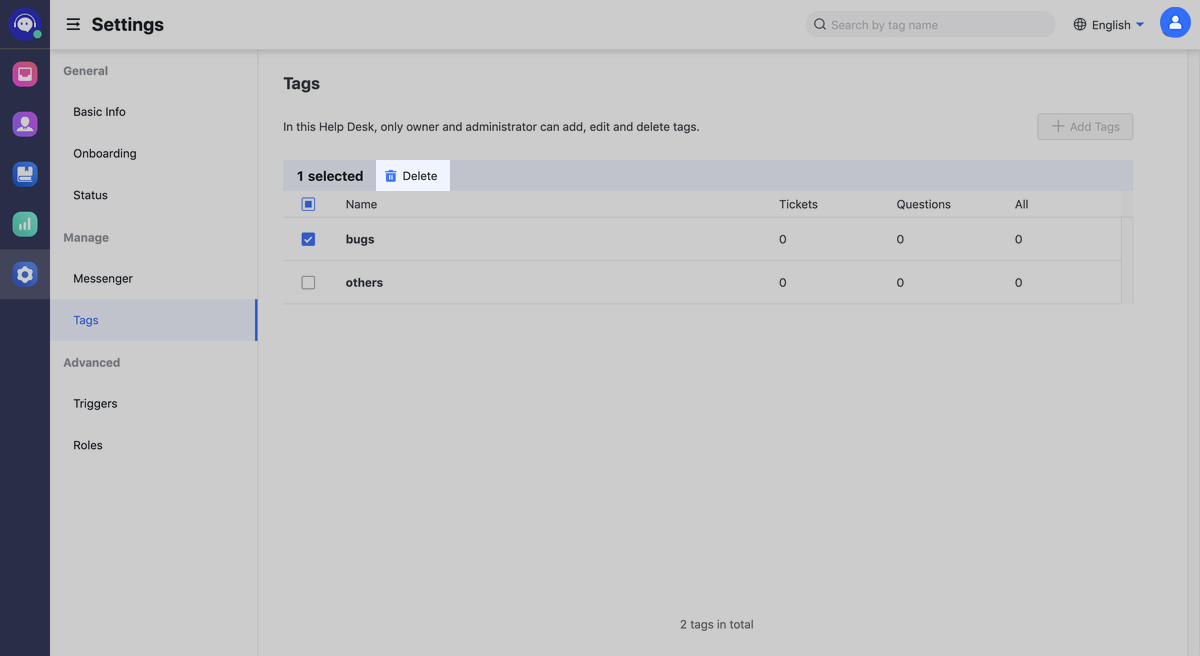
Task: Open the green reports chart icon
Action: point(25,224)
